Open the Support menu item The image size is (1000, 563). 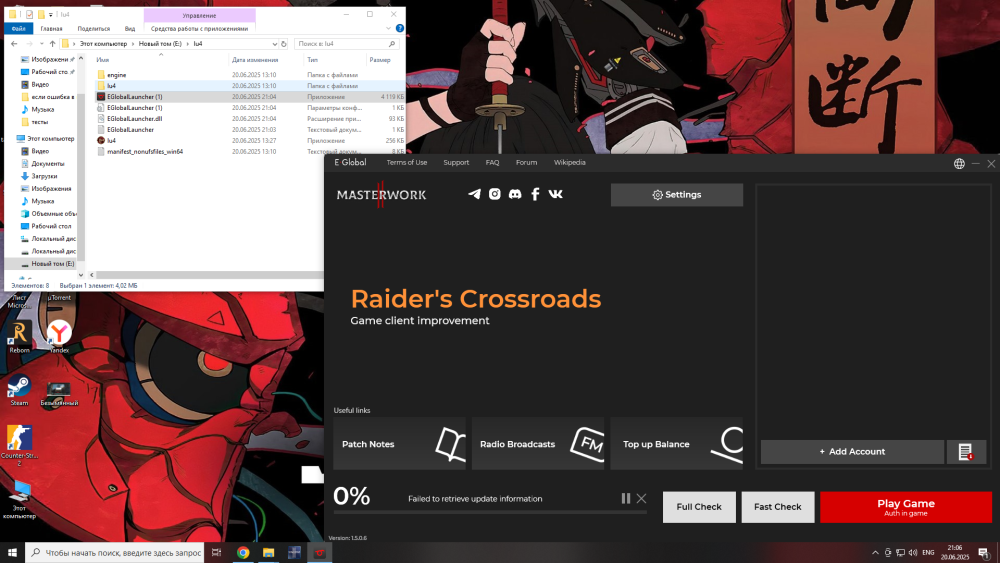456,162
